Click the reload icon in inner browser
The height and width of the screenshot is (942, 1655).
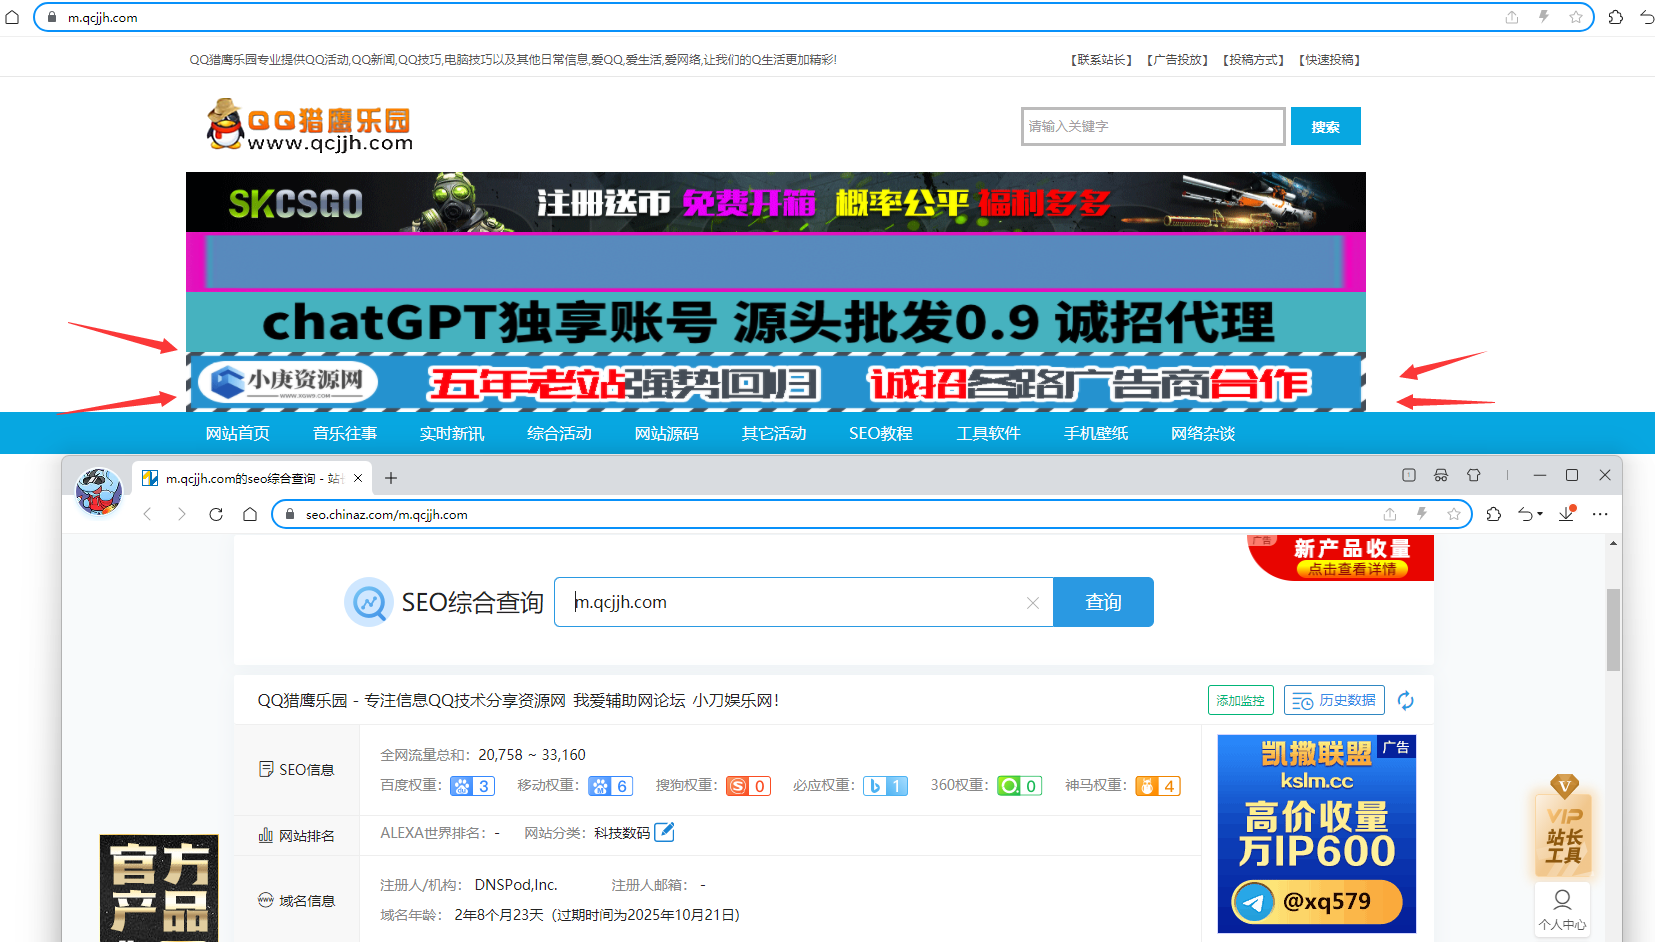click(x=216, y=514)
